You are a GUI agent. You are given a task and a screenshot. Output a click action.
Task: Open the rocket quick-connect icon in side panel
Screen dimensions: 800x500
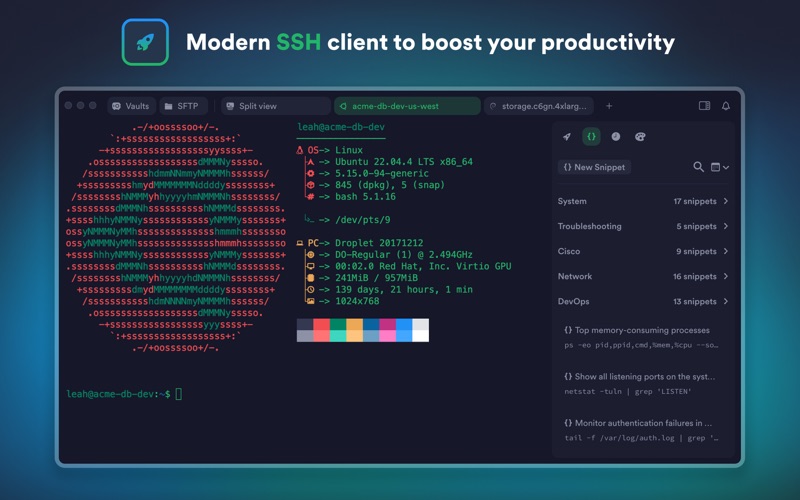click(567, 137)
